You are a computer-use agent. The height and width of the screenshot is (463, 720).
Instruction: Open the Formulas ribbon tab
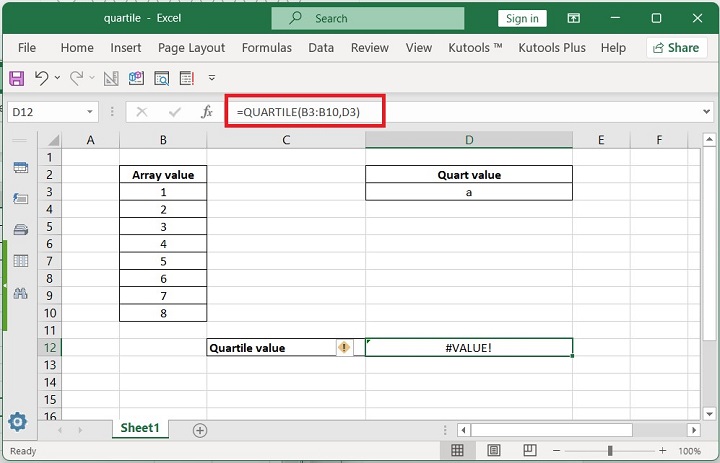pos(267,47)
